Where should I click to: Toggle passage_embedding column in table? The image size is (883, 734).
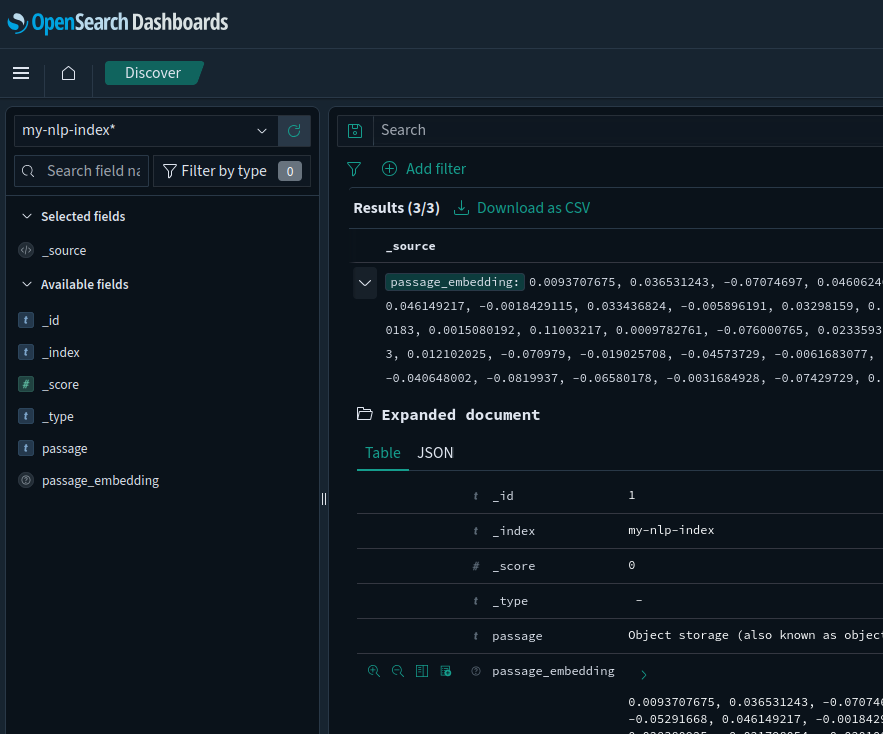[x=422, y=671]
